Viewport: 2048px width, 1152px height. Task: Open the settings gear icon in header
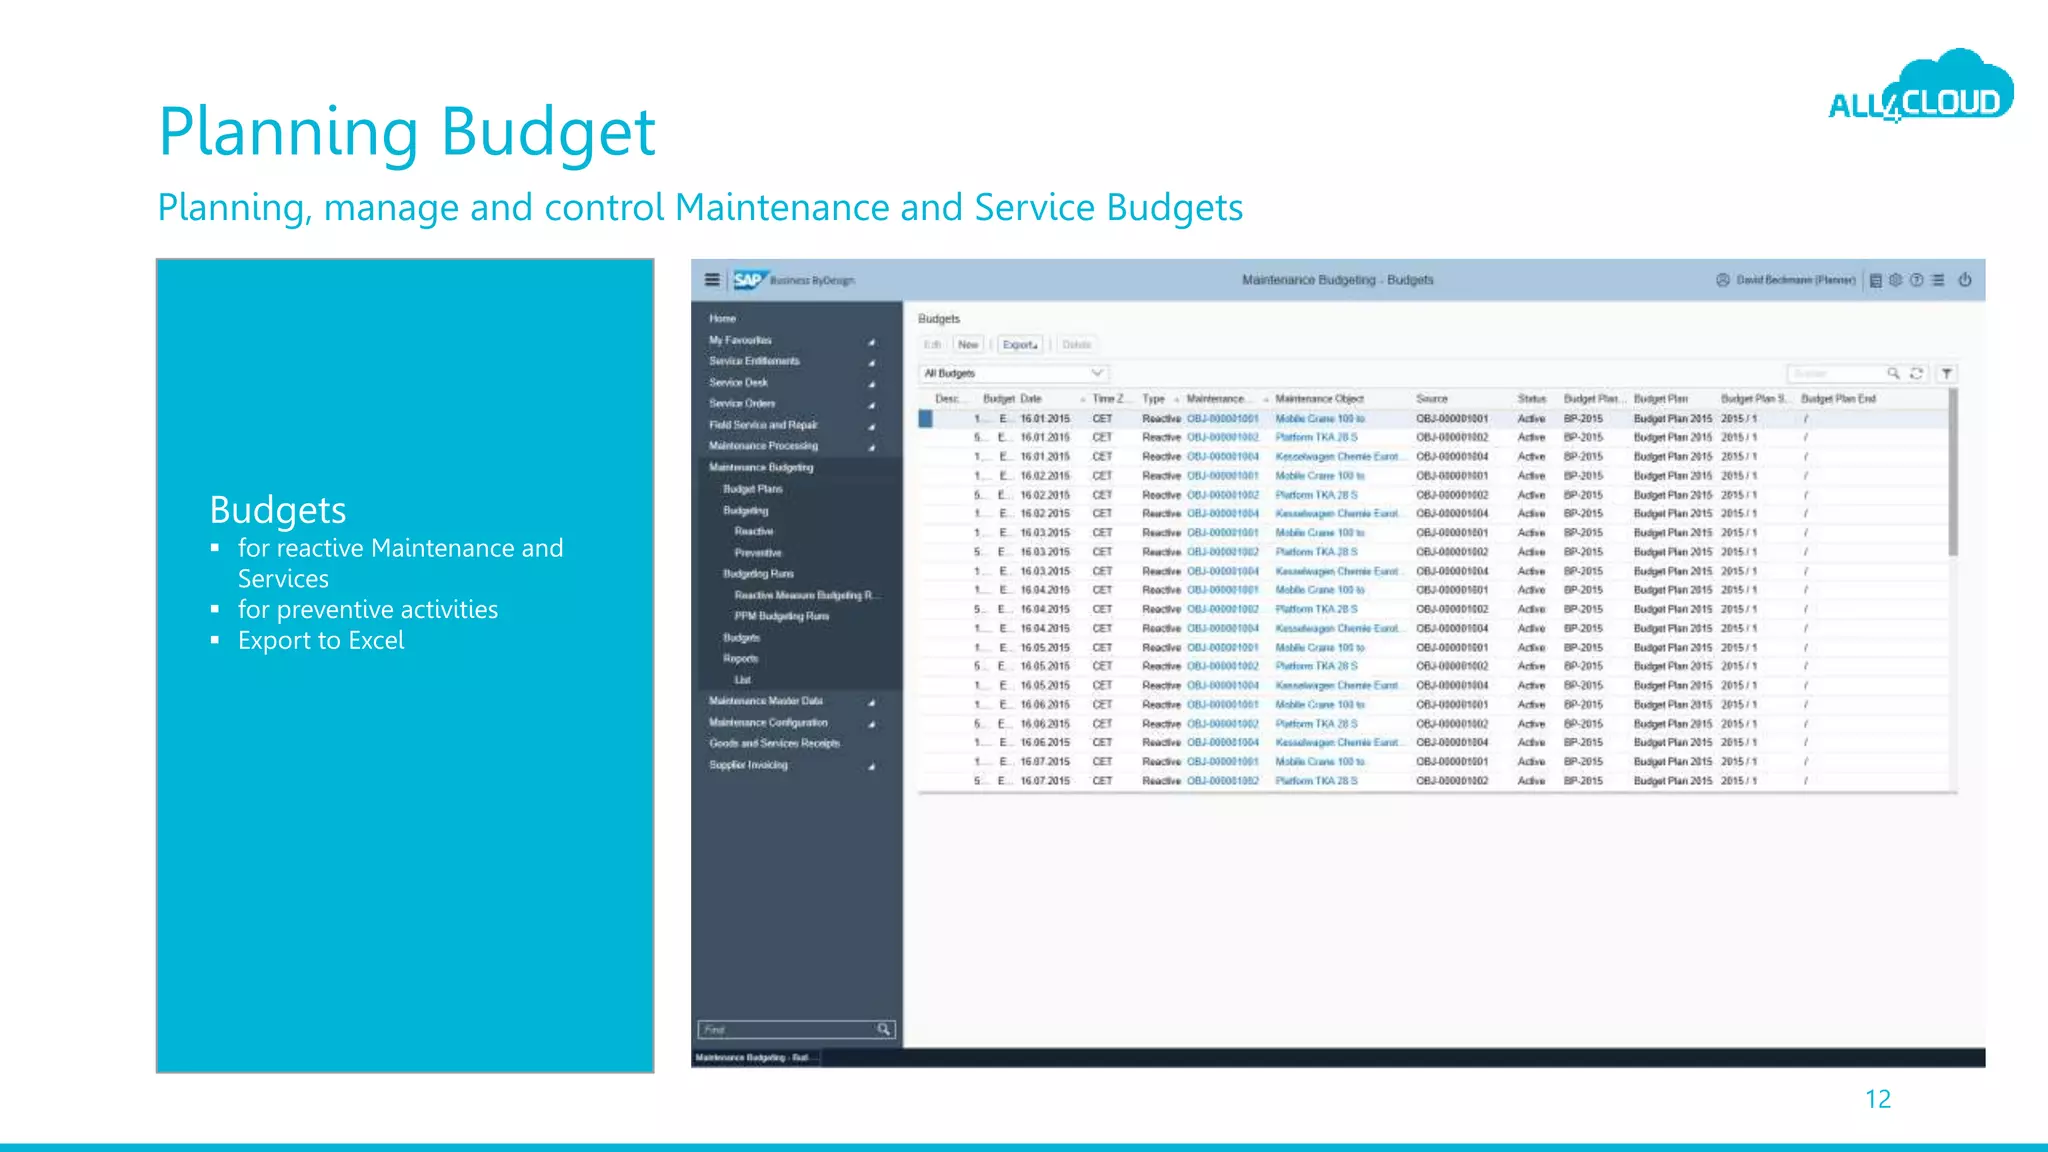(x=1896, y=280)
